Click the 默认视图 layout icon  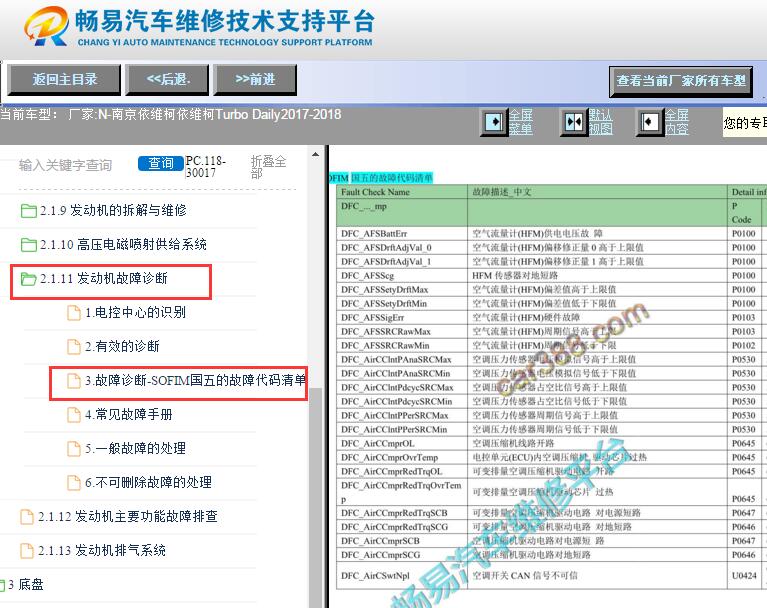point(573,122)
